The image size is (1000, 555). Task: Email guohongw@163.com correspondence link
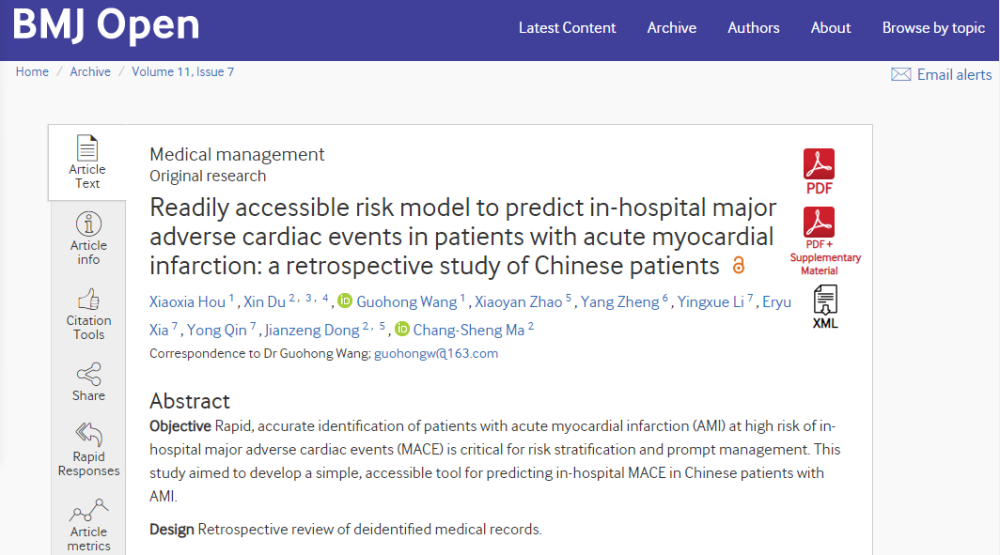pos(436,353)
